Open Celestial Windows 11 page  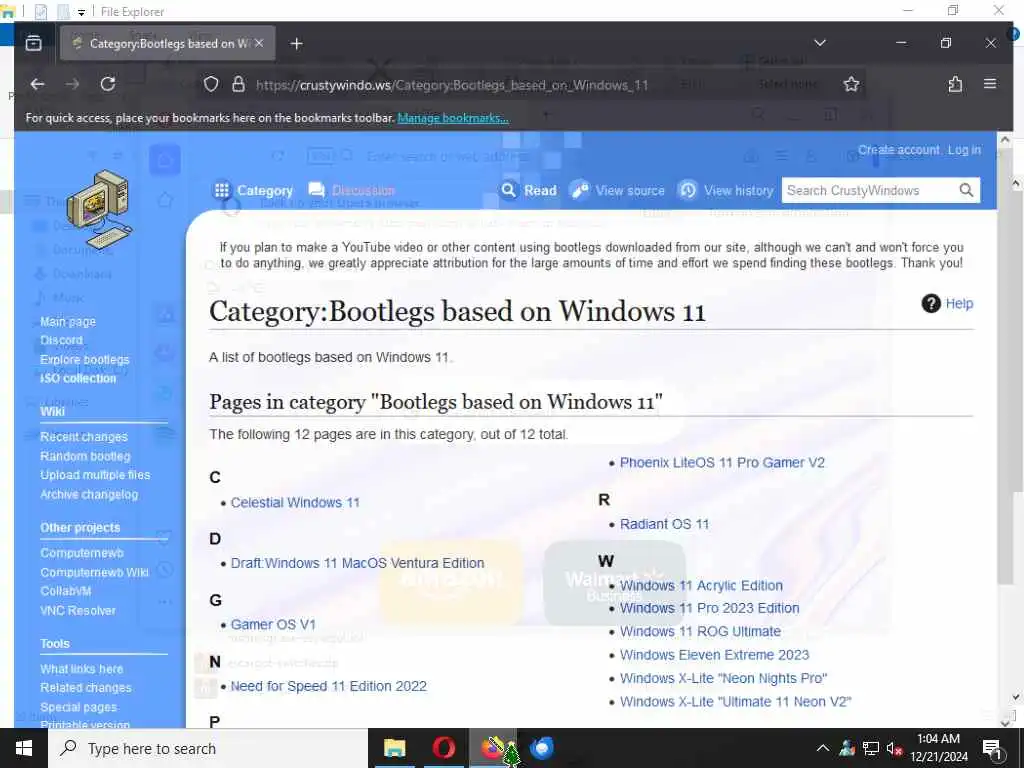point(295,503)
